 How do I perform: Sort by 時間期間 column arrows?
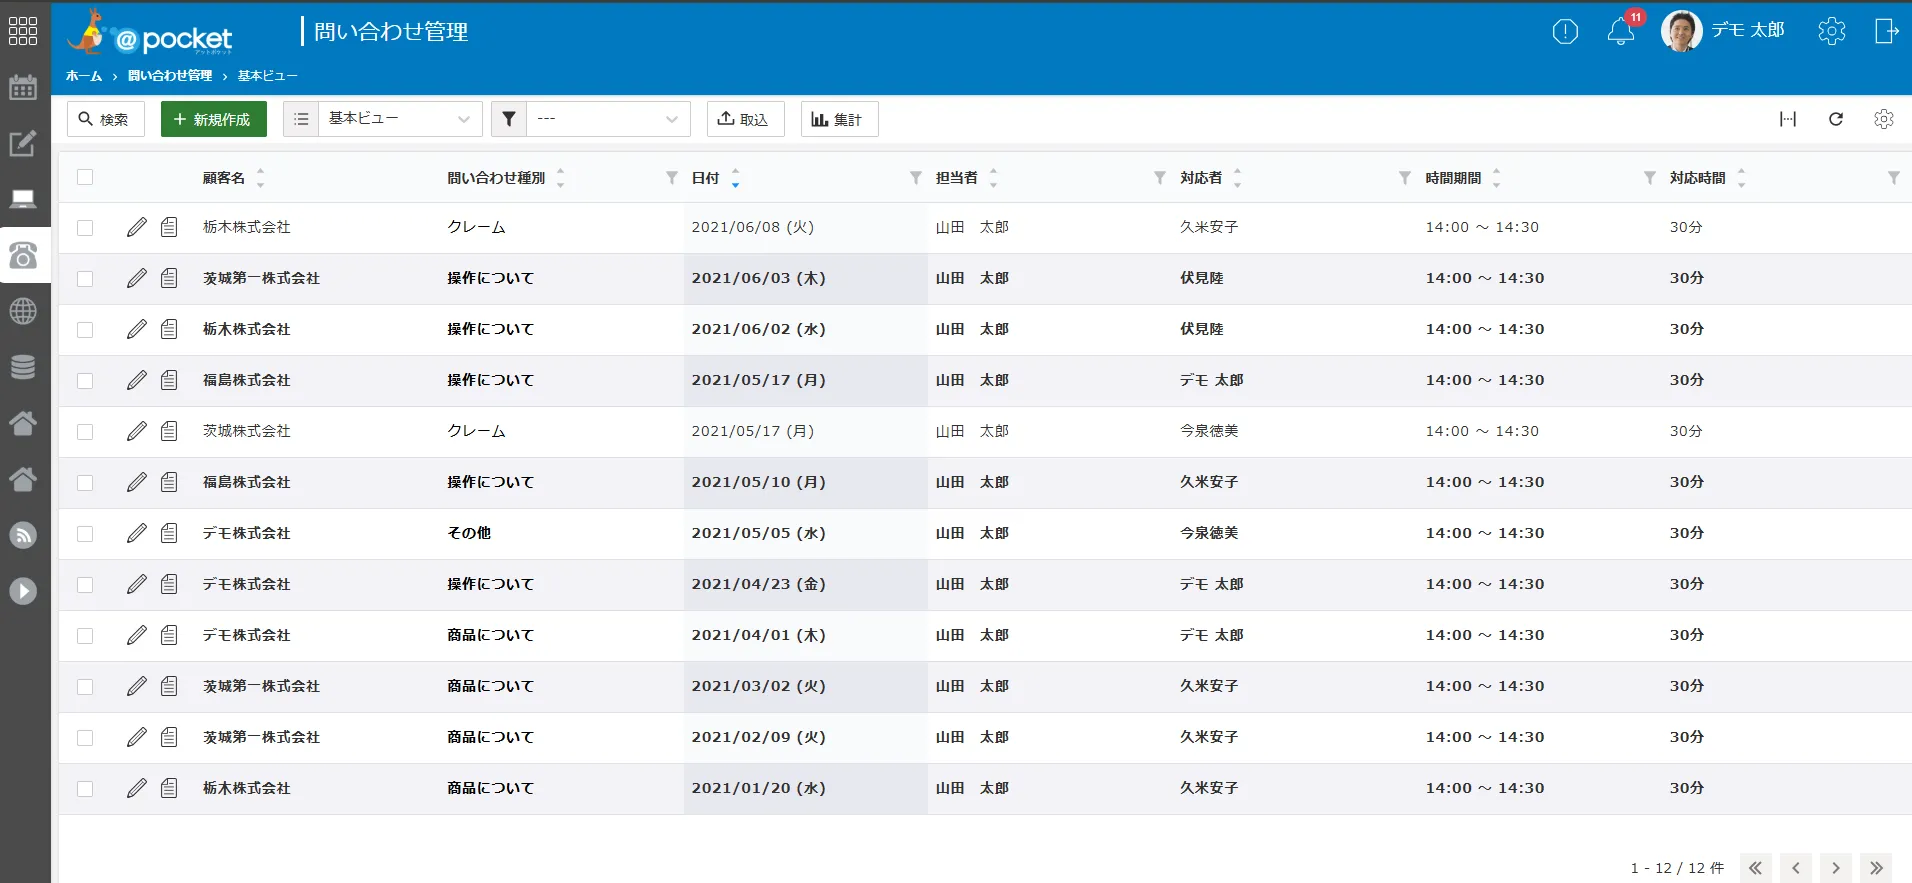click(x=1497, y=178)
